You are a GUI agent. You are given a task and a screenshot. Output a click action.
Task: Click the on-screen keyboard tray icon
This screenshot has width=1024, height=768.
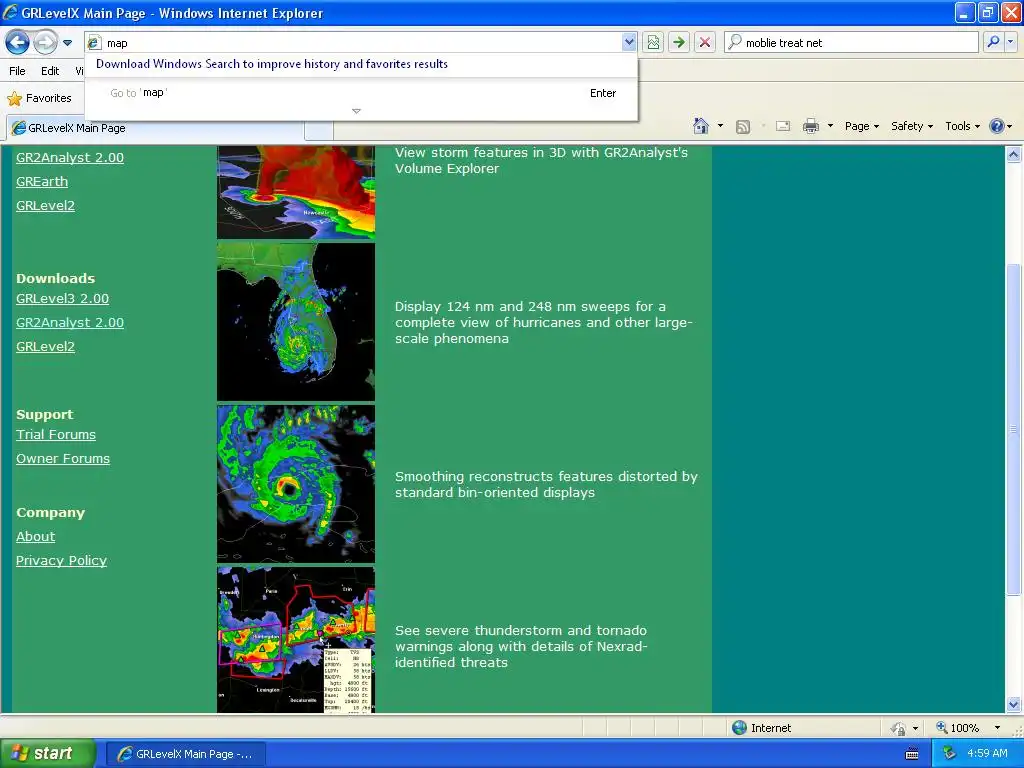[912, 754]
